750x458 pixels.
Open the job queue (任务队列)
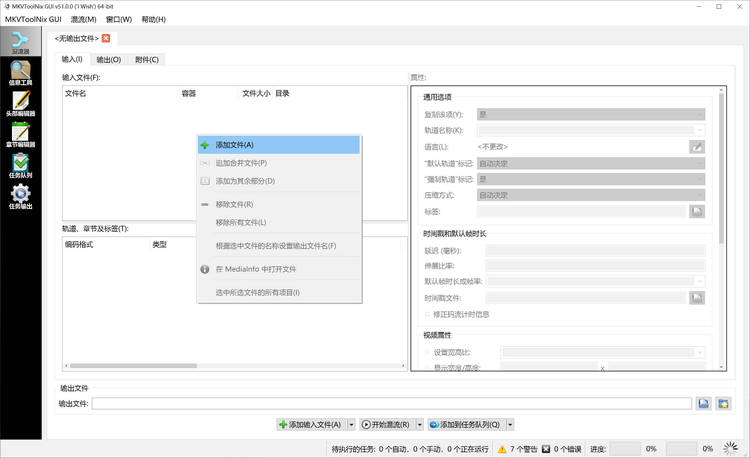pyautogui.click(x=21, y=166)
